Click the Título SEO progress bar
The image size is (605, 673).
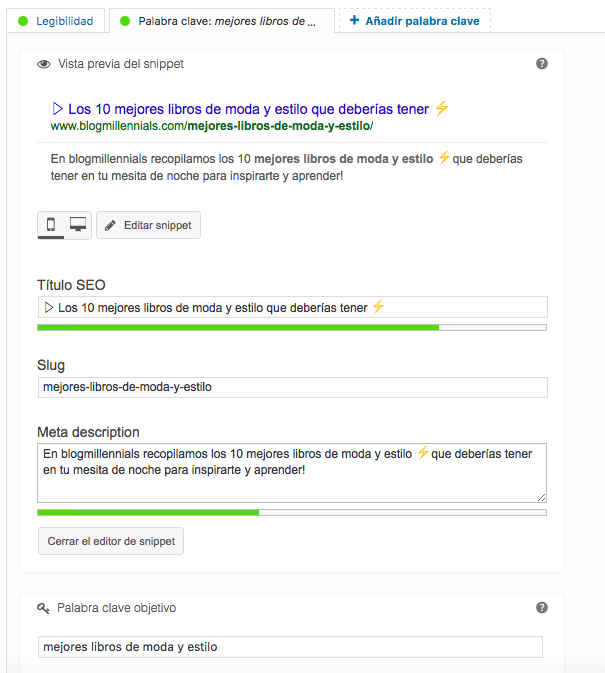291,327
